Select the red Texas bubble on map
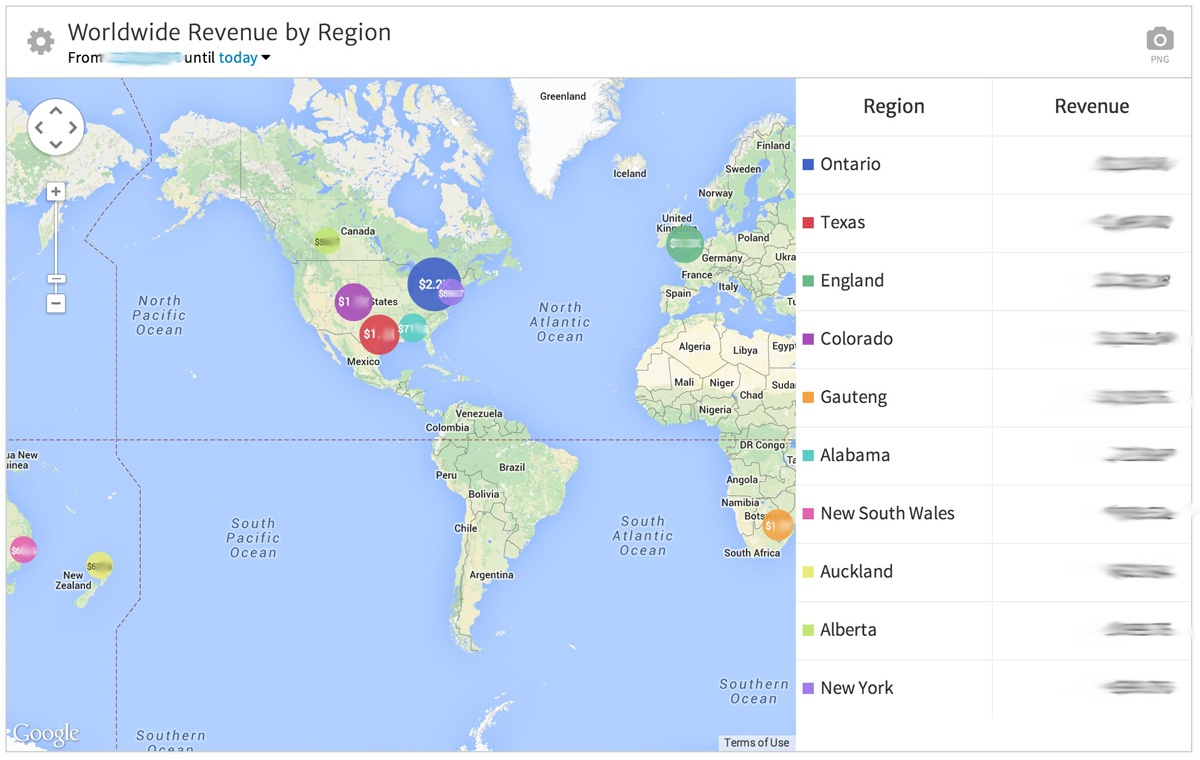 click(378, 334)
